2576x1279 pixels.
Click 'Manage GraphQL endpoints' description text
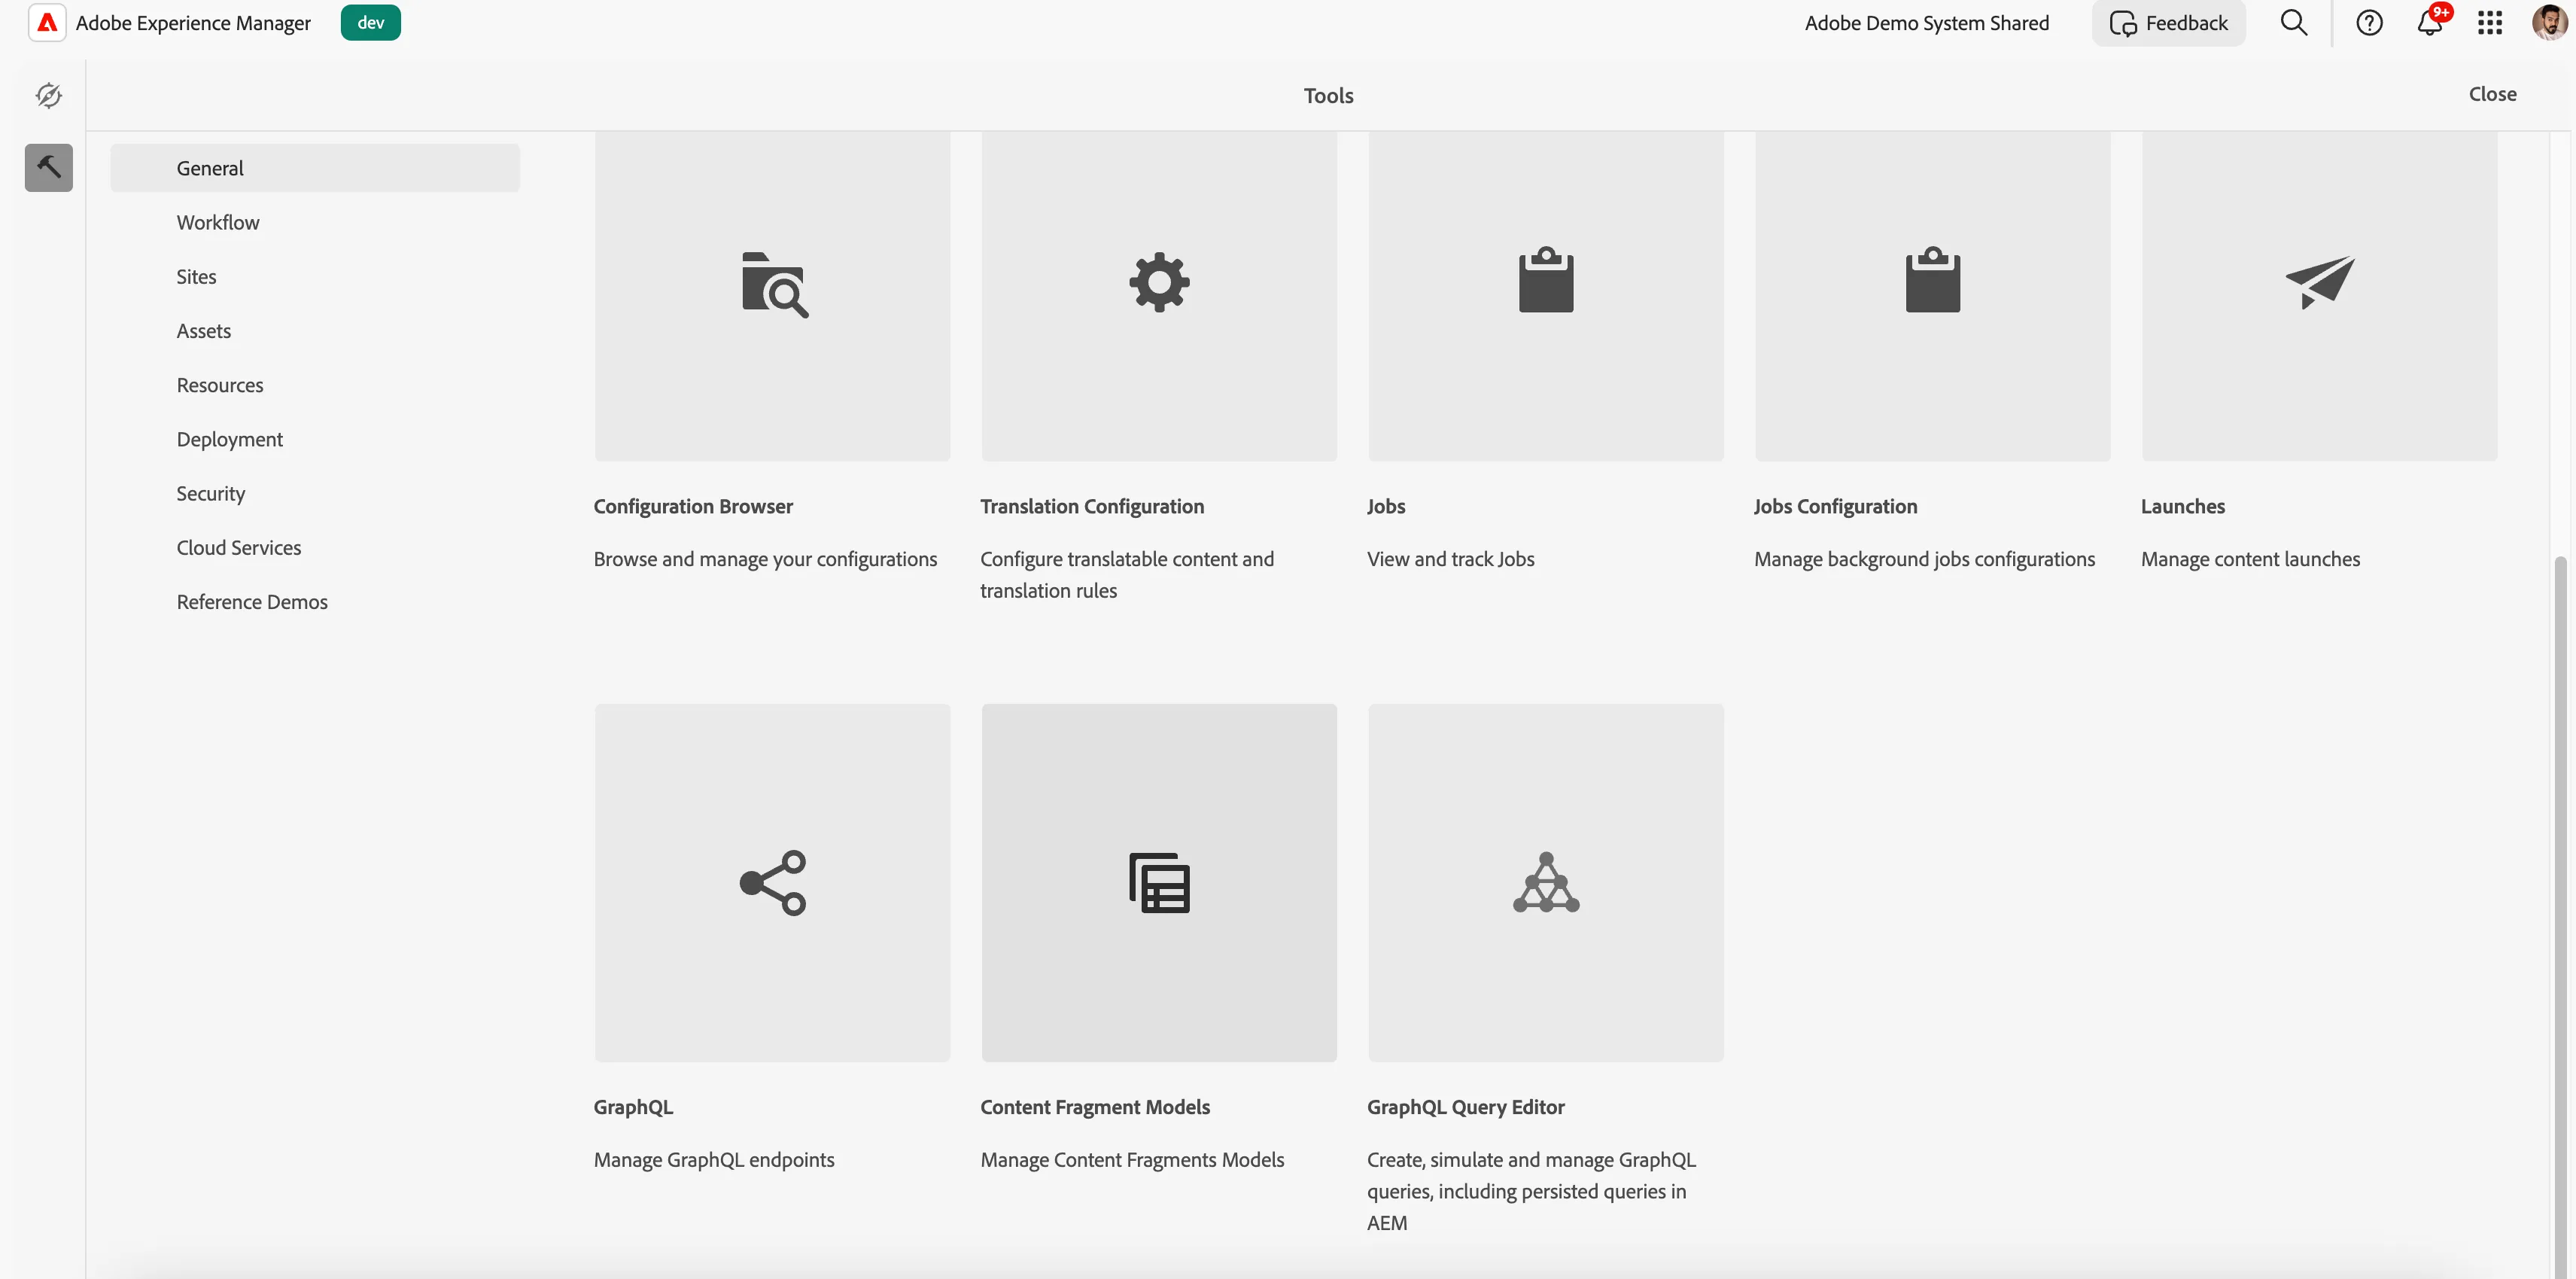pos(714,1160)
